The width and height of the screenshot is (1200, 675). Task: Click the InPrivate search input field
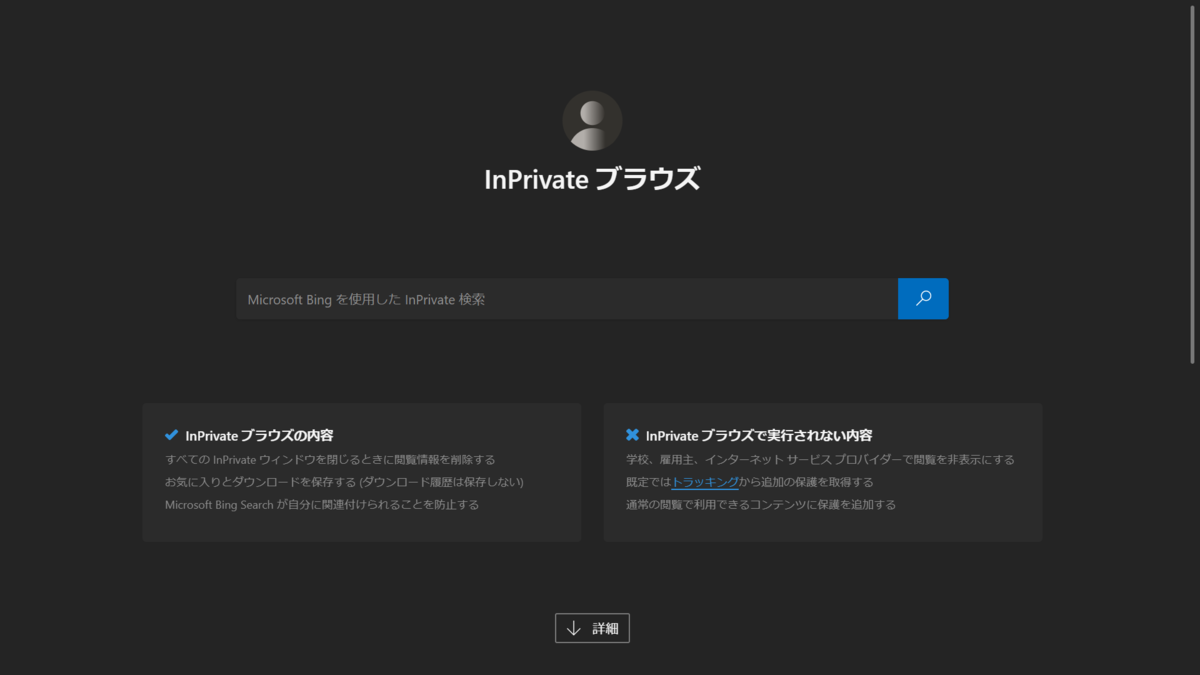560,298
